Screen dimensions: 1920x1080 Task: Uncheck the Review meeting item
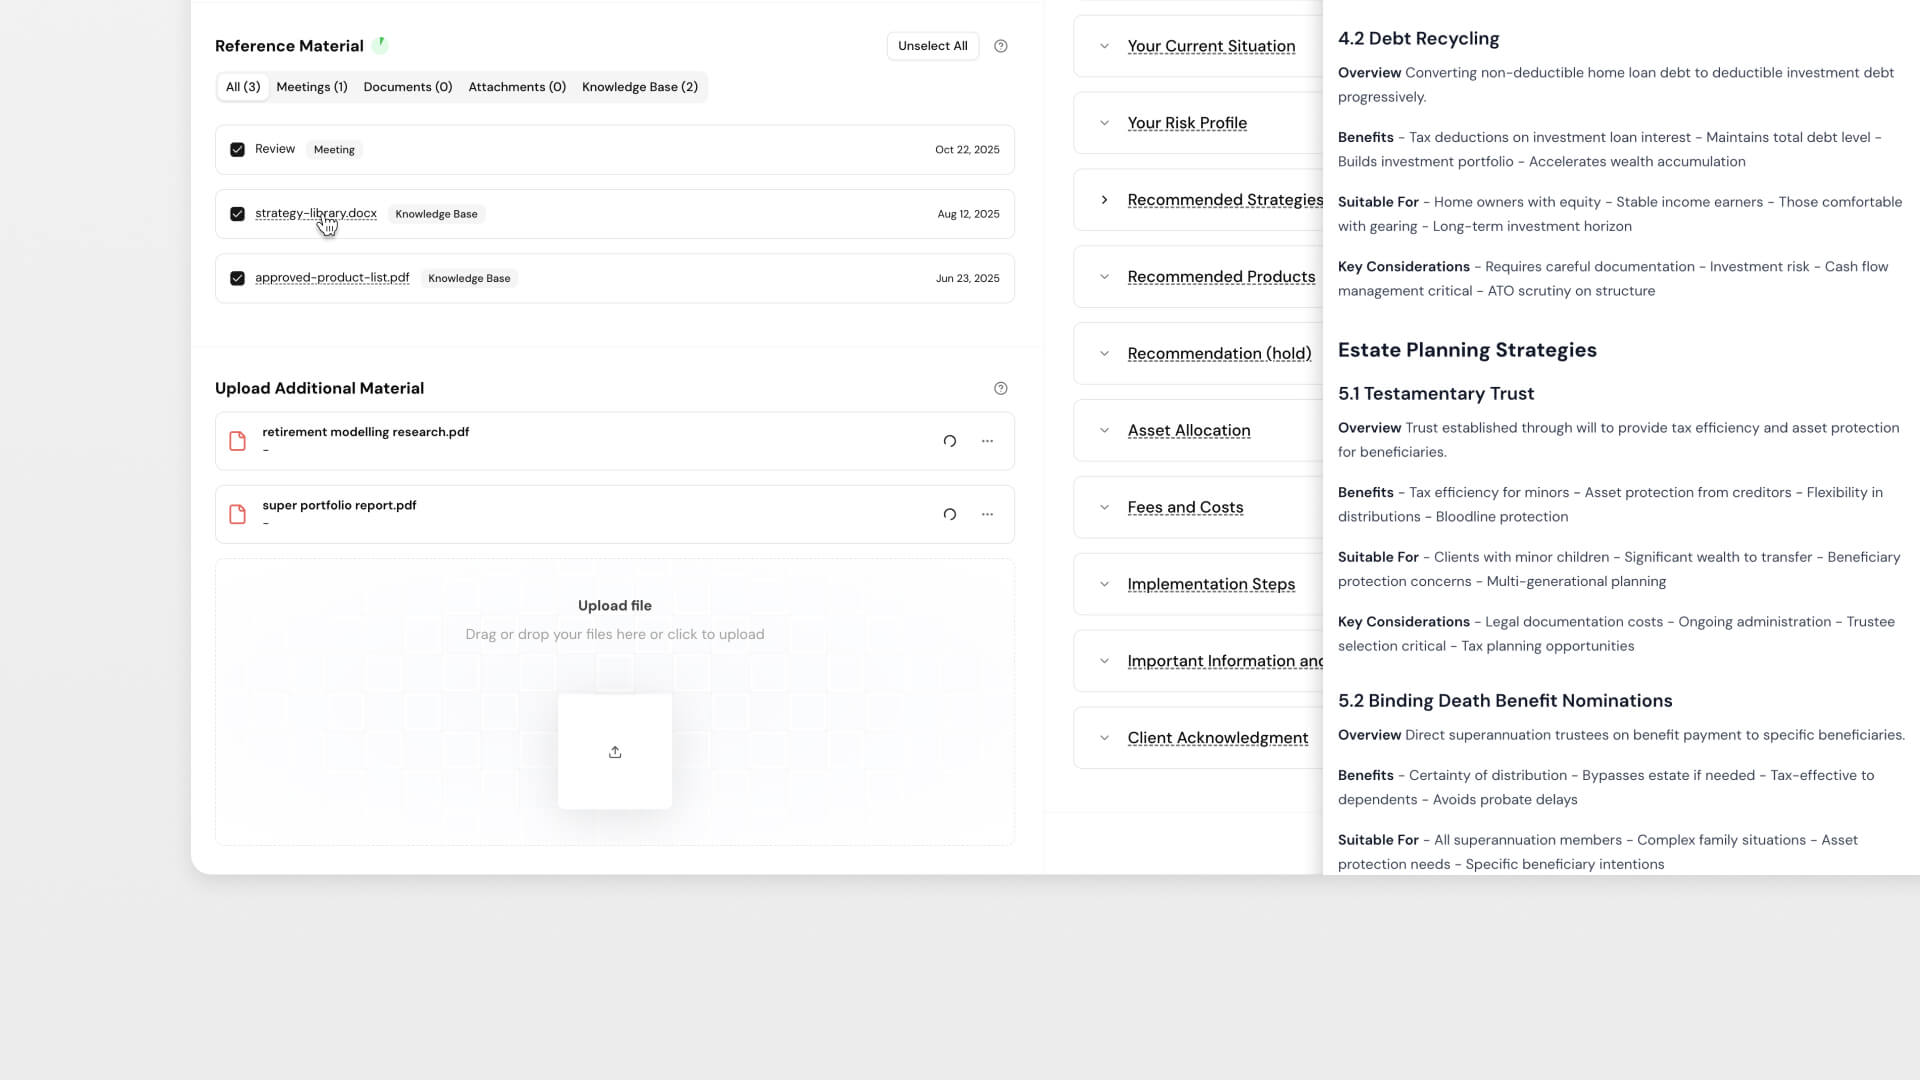tap(237, 149)
